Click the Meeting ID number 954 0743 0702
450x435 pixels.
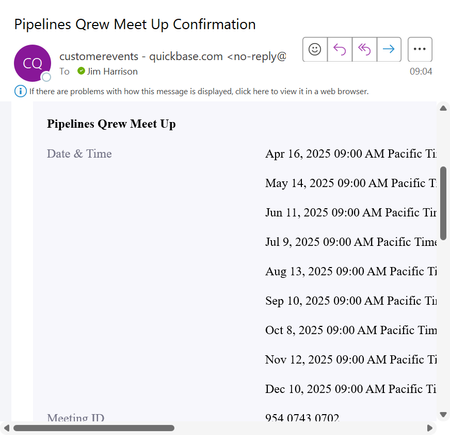[302, 418]
